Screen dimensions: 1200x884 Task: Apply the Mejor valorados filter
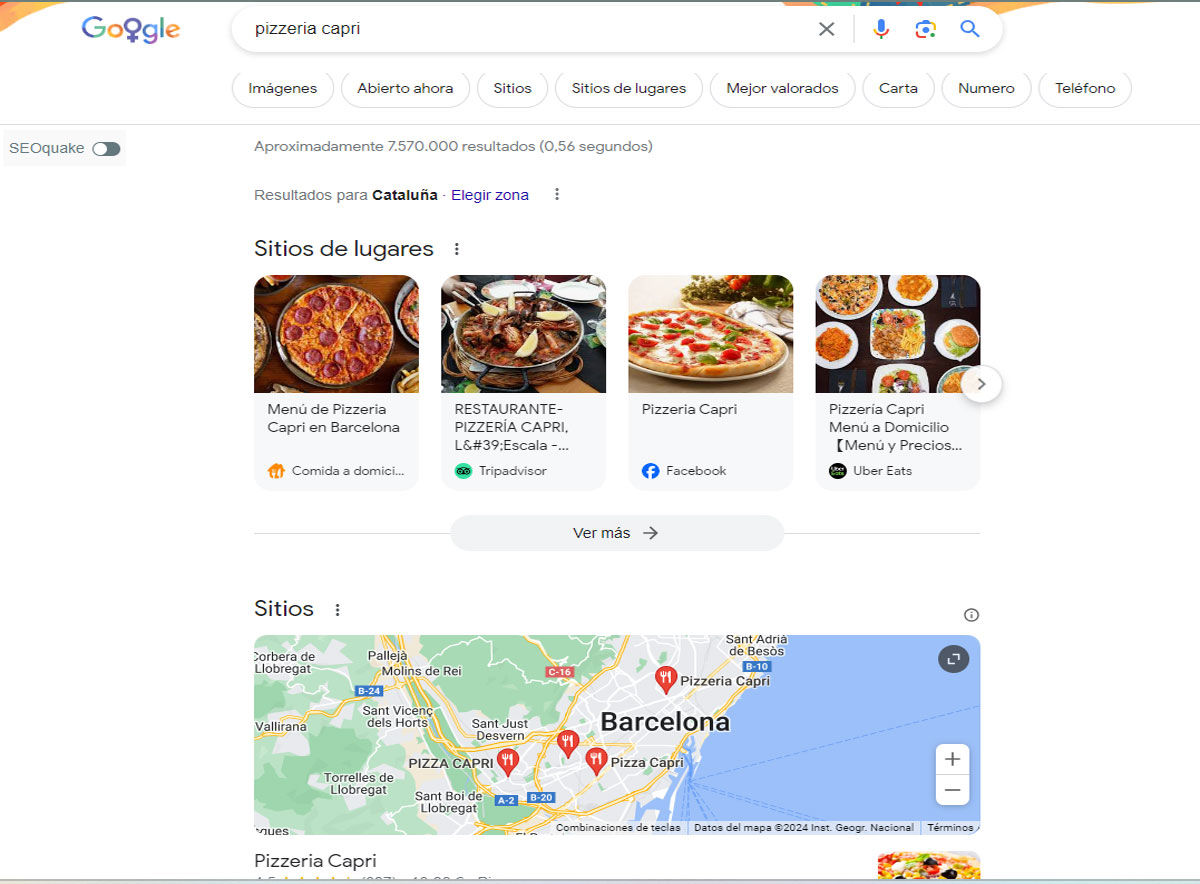[782, 88]
